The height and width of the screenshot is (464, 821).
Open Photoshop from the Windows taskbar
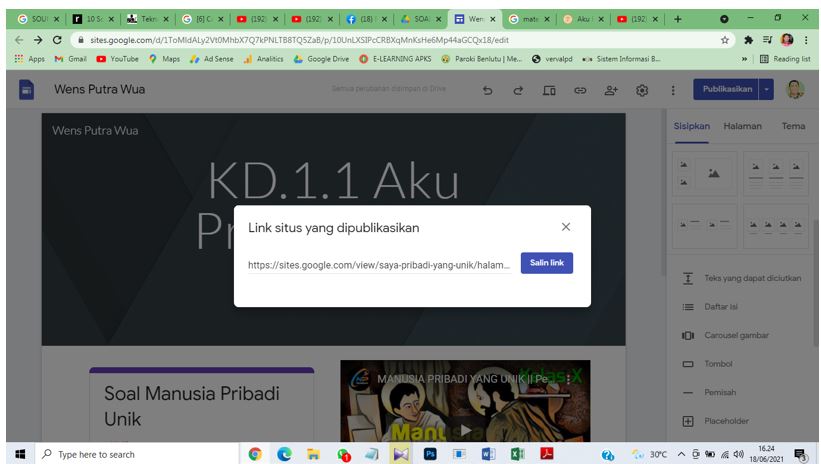click(430, 454)
